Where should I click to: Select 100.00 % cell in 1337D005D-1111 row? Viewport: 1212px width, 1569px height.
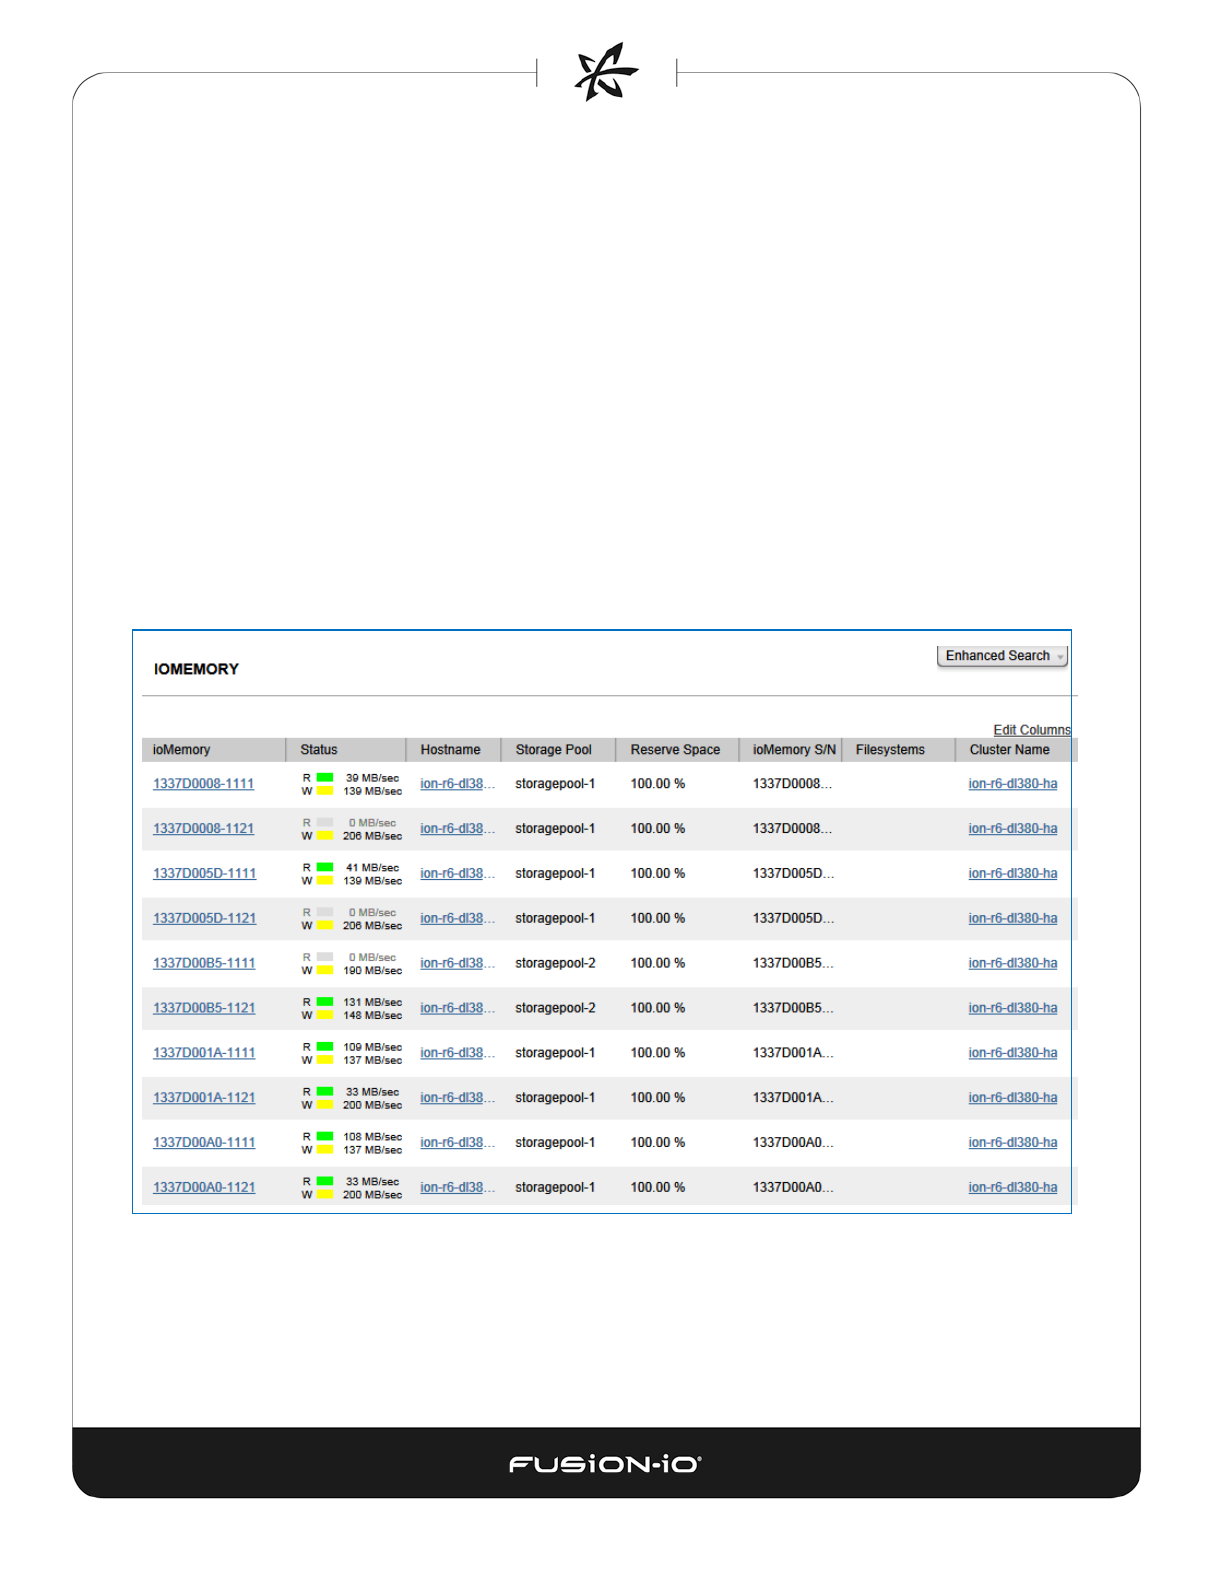[x=658, y=874]
